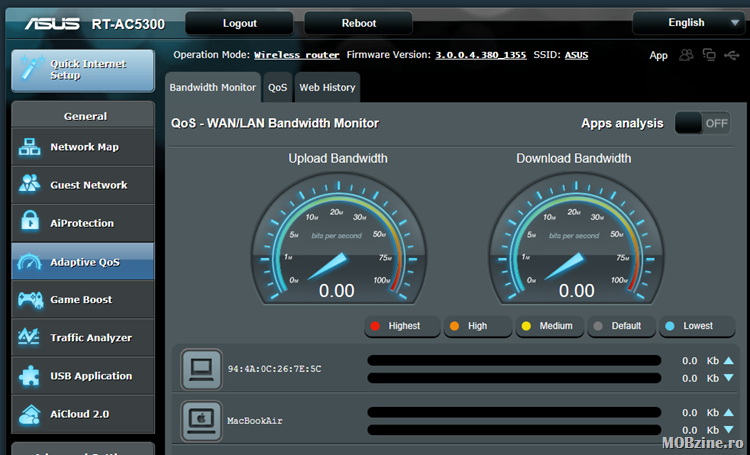
Task: Open Traffic Analyzer from the sidebar
Action: tap(83, 338)
